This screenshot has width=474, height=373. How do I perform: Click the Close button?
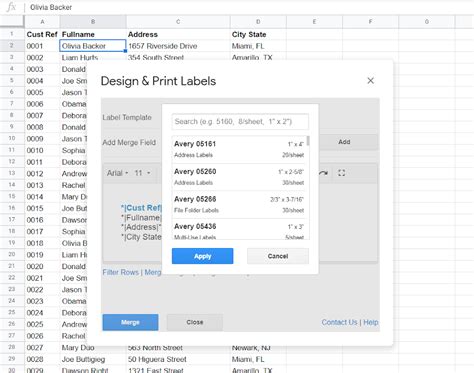[195, 322]
